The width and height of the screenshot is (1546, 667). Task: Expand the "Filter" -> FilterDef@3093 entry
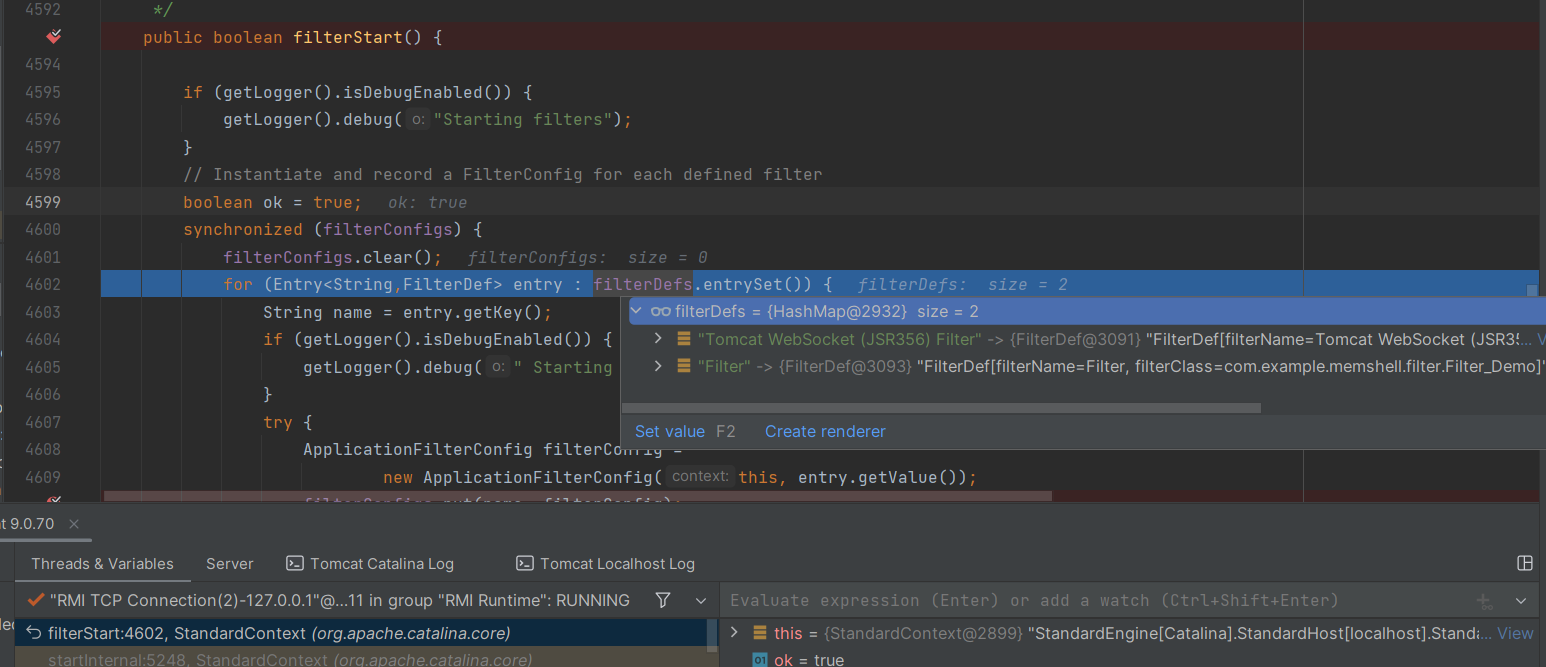[x=658, y=366]
